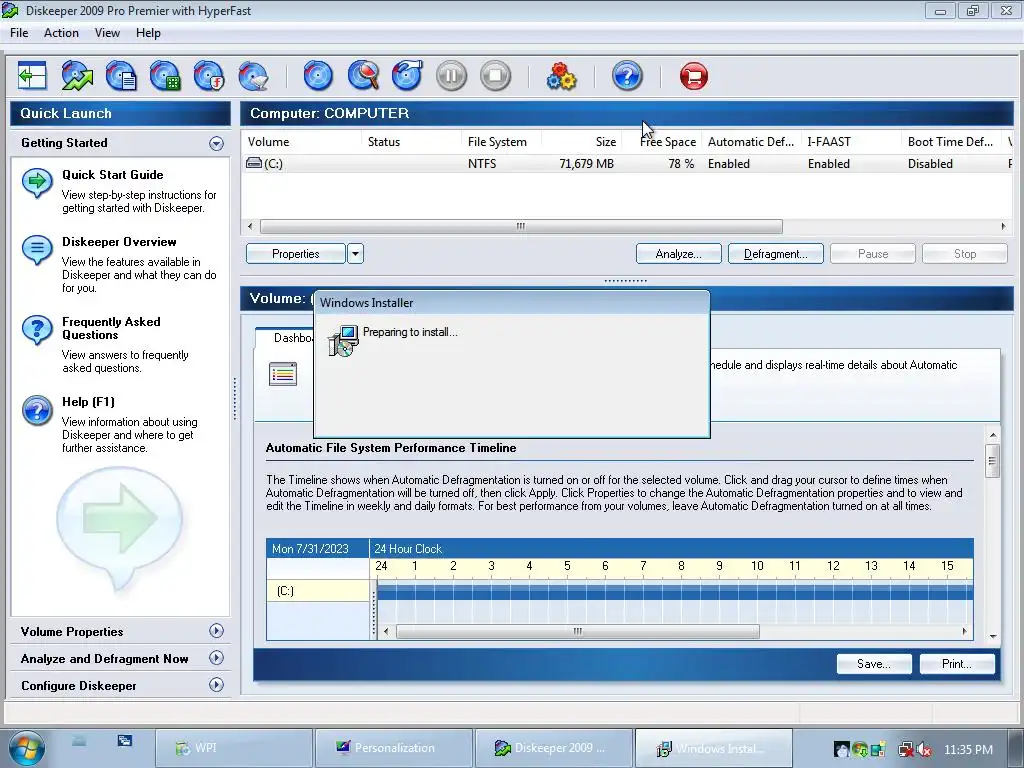Click the Diskeeper 2009 taskbar button
Screen dimensions: 1024x768
(554, 748)
